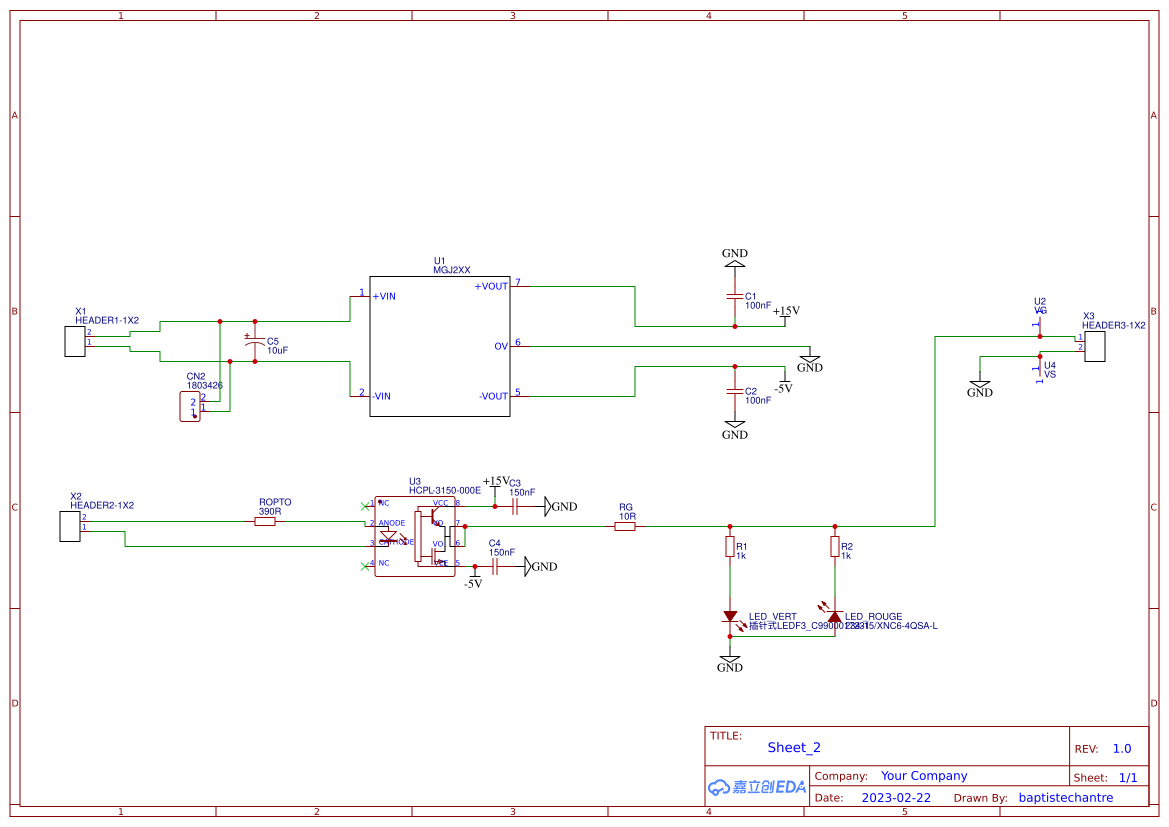This screenshot has width=1169, height=827.
Task: Click the LED_ROUGE red LED symbol
Action: coord(833,615)
